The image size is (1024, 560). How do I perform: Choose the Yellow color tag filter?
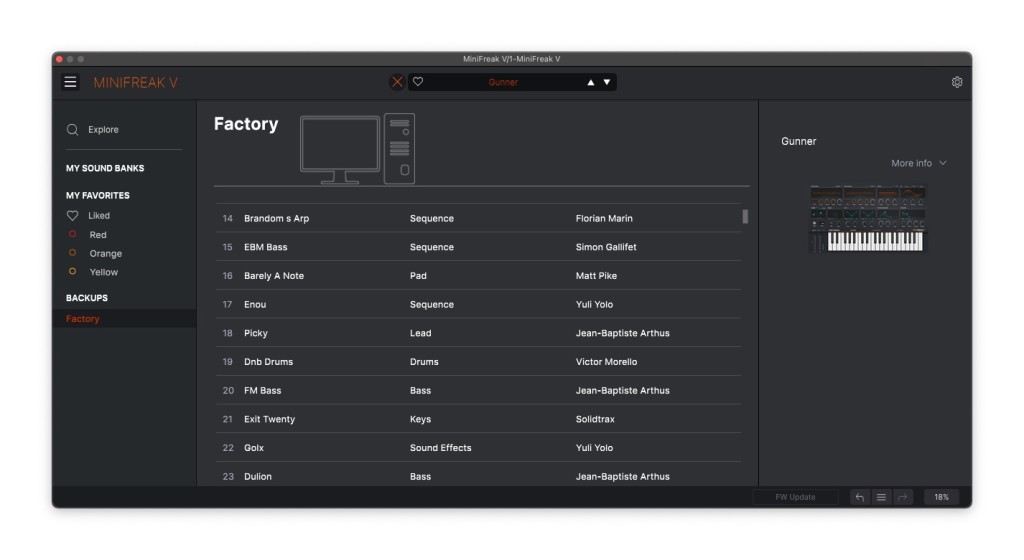[x=72, y=272]
